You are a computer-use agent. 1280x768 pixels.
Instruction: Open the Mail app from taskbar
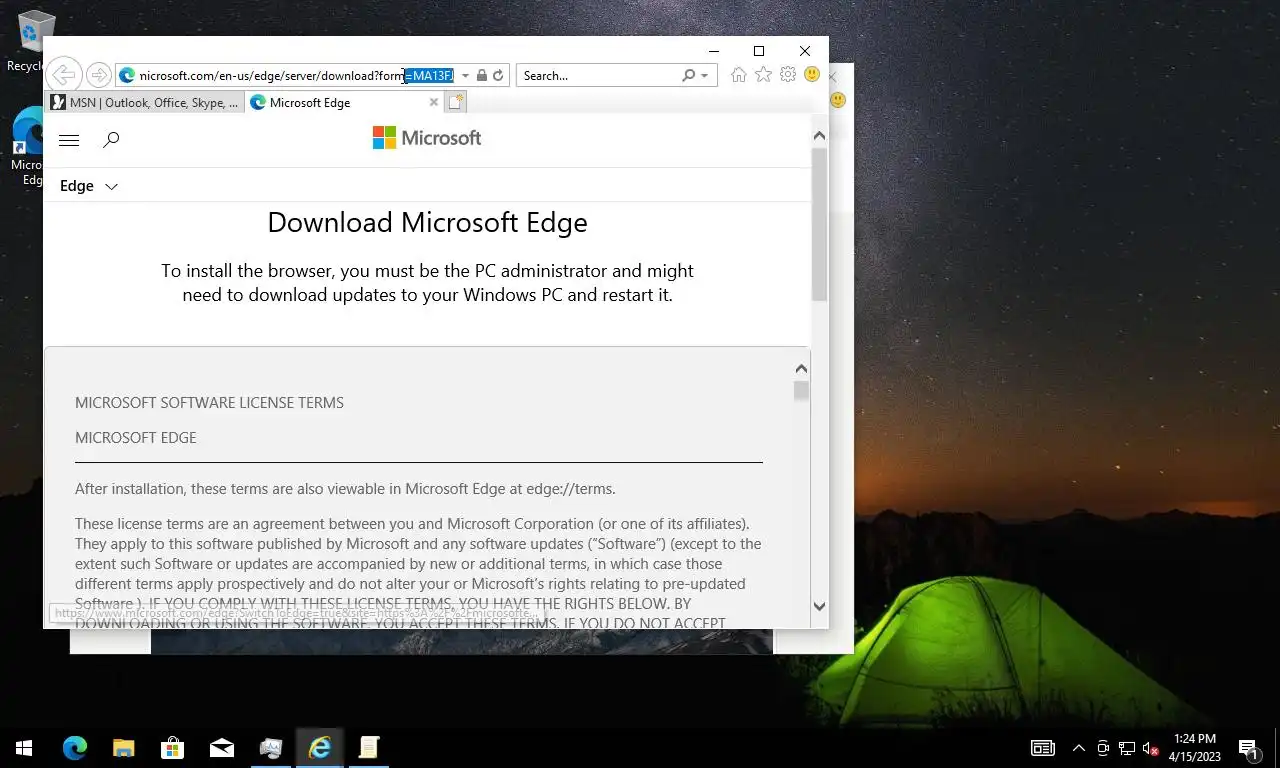click(x=221, y=748)
